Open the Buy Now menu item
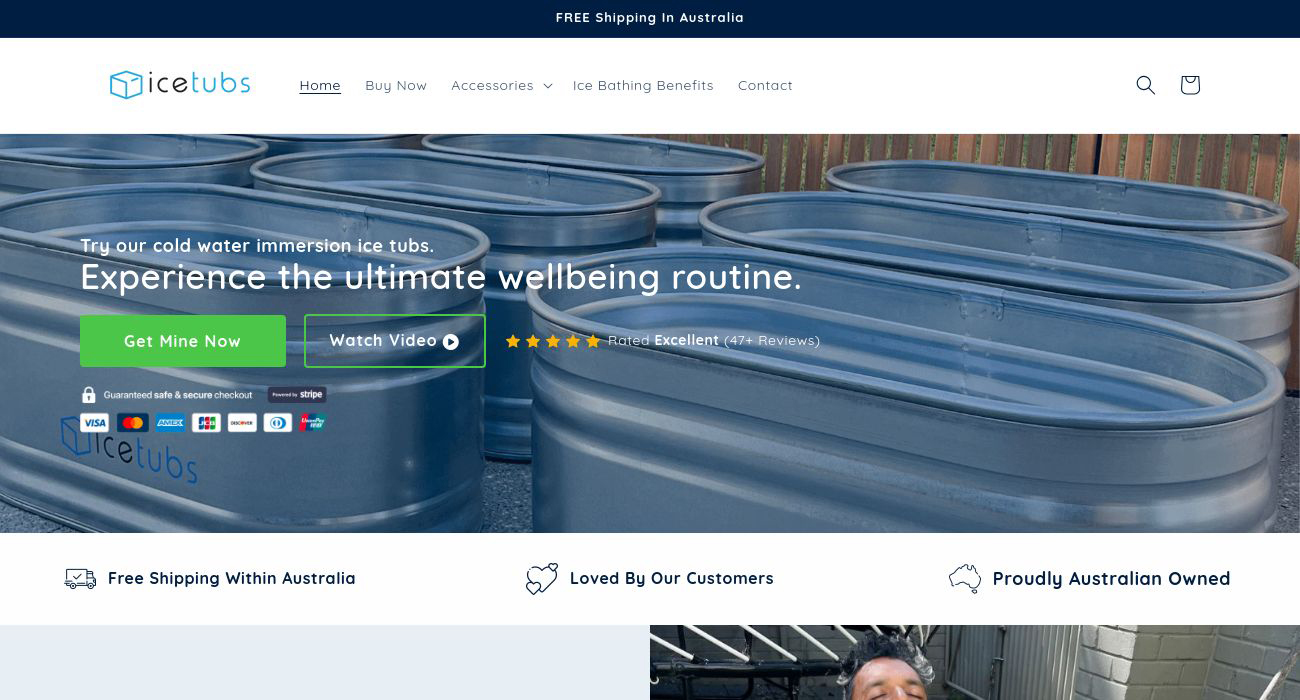 (396, 85)
